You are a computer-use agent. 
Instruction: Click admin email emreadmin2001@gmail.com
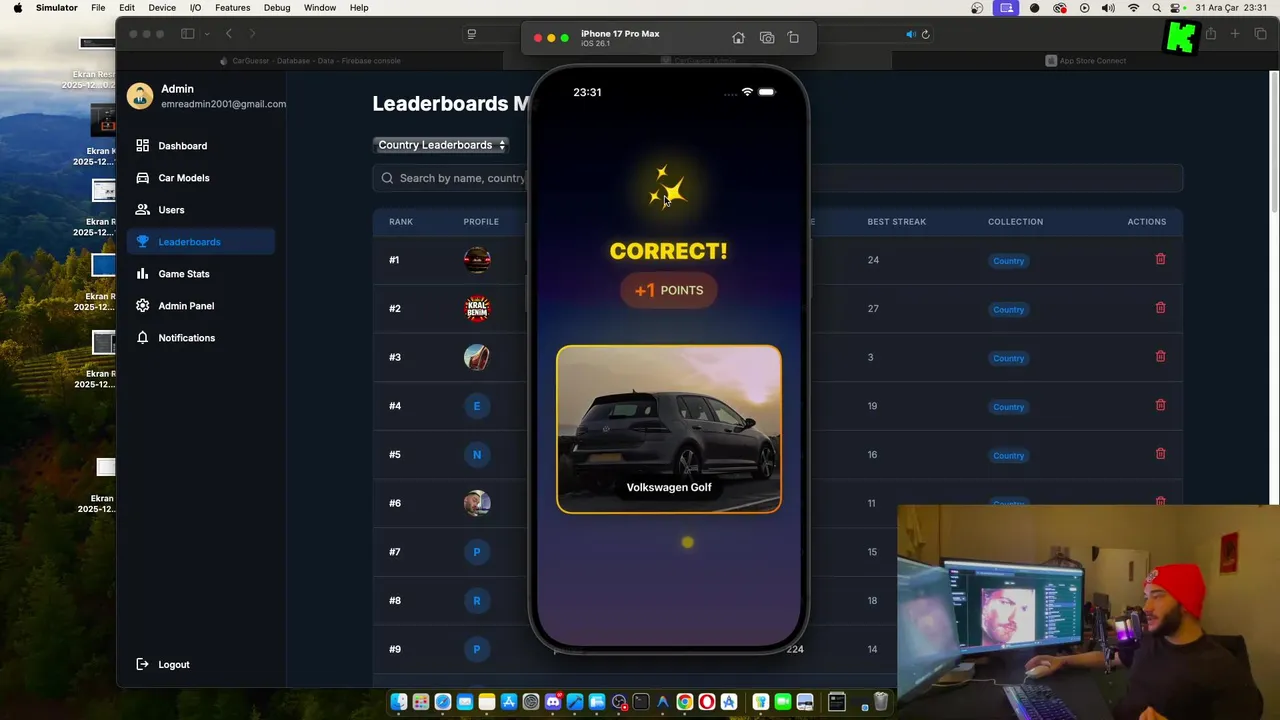pyautogui.click(x=224, y=104)
